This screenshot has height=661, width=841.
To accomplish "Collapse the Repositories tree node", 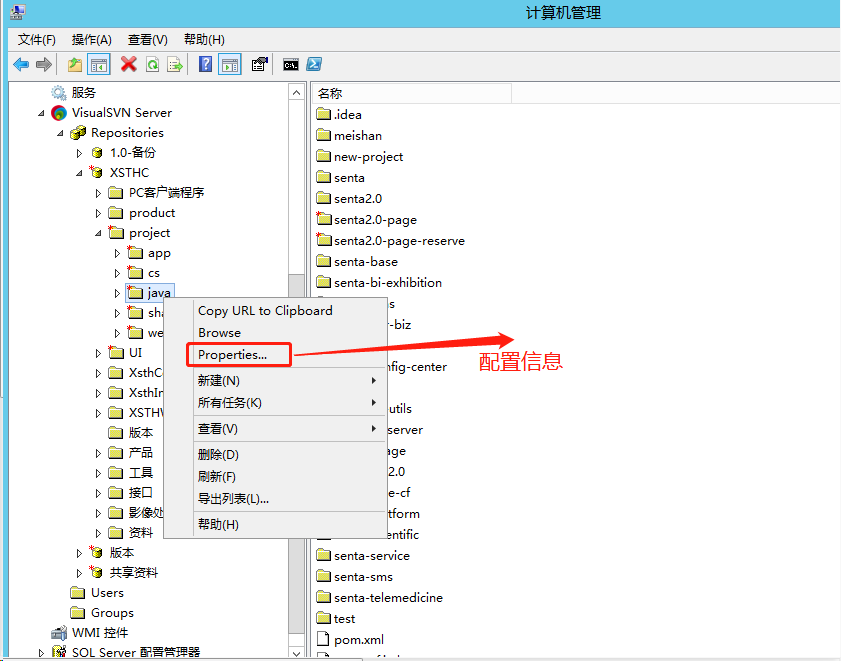I will (60, 133).
